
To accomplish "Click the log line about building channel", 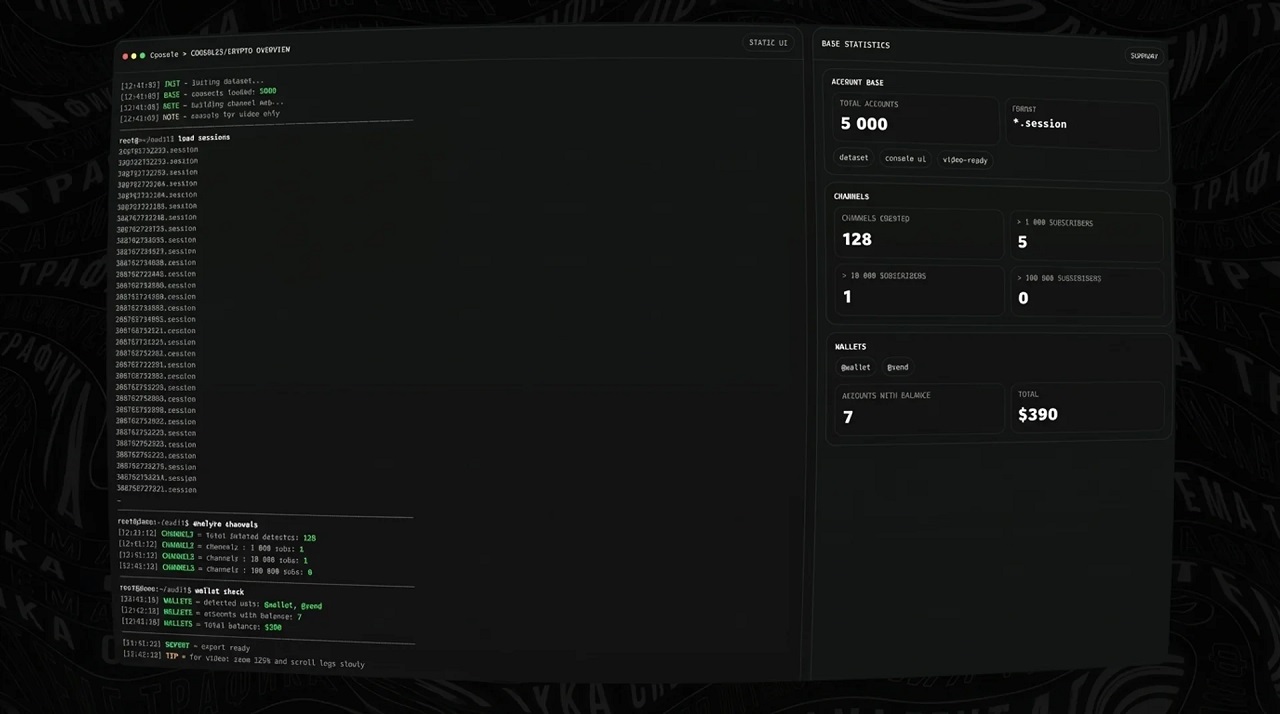I will coord(202,104).
